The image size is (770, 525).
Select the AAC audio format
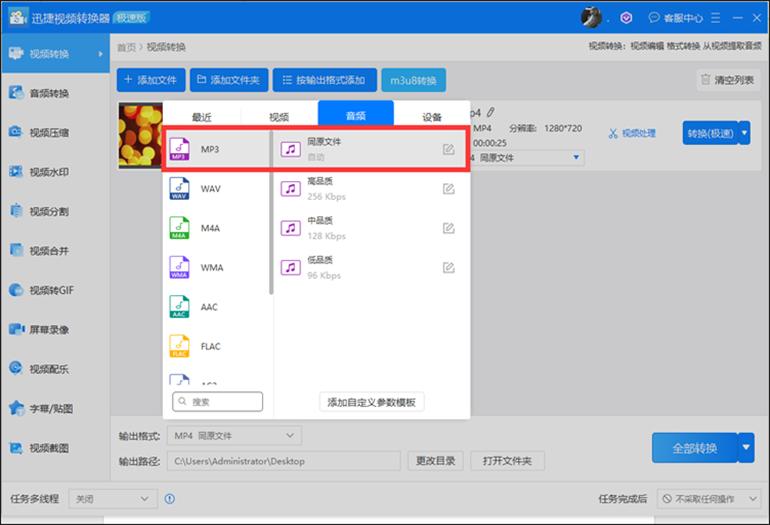pos(217,307)
